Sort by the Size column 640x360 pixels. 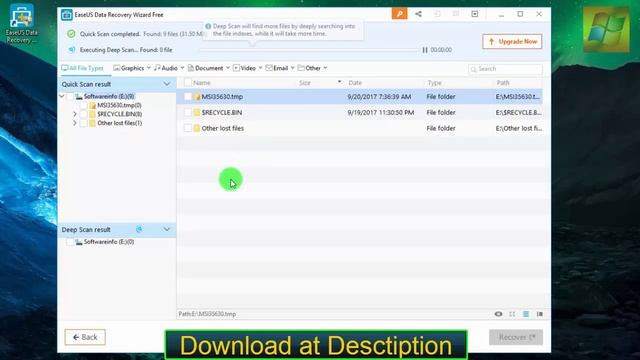click(305, 83)
